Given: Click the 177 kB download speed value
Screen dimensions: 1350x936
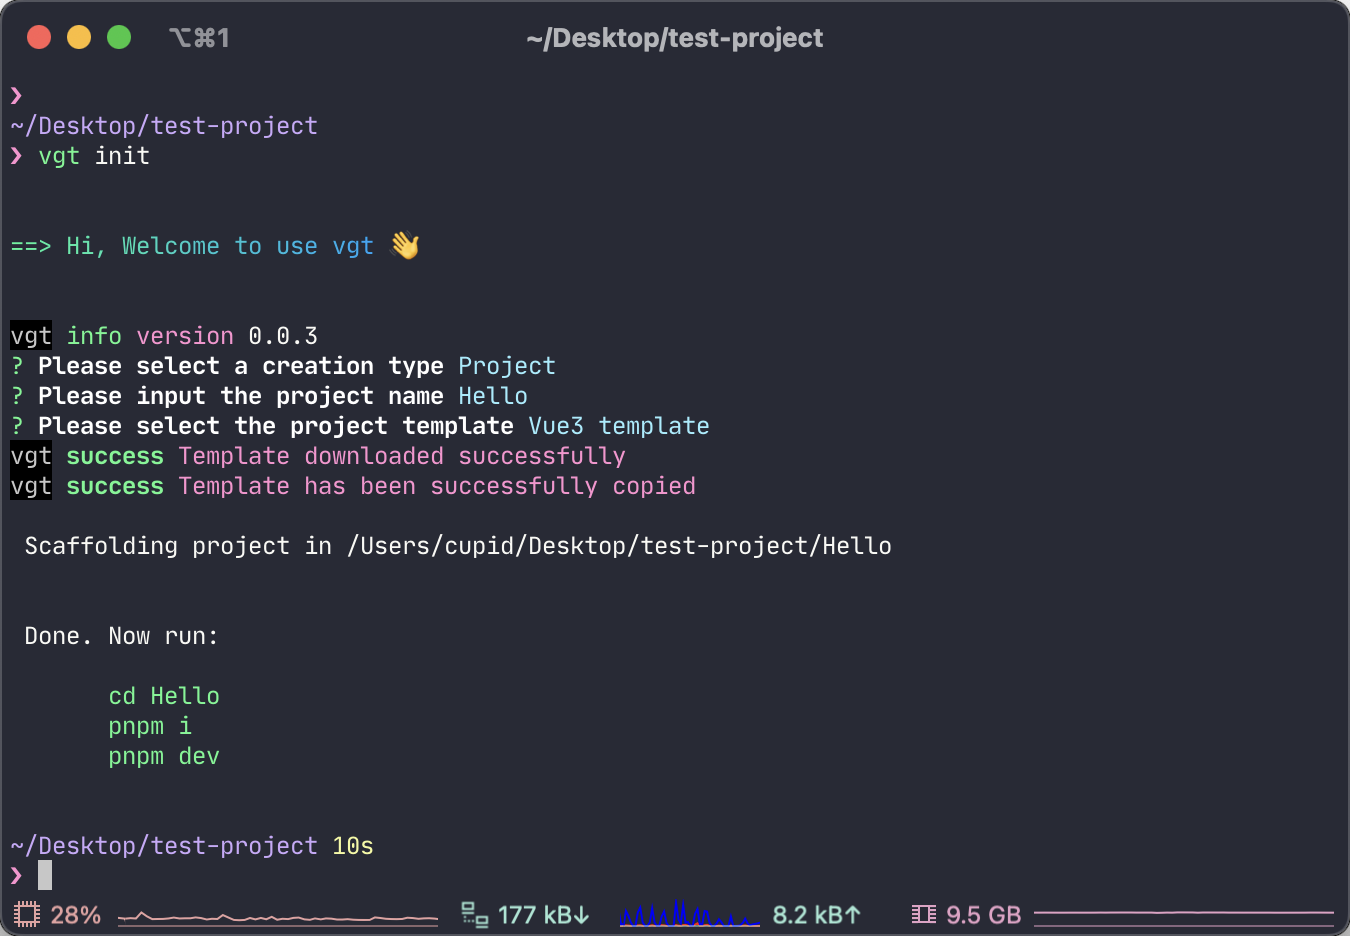Looking at the screenshot, I should pyautogui.click(x=543, y=915).
